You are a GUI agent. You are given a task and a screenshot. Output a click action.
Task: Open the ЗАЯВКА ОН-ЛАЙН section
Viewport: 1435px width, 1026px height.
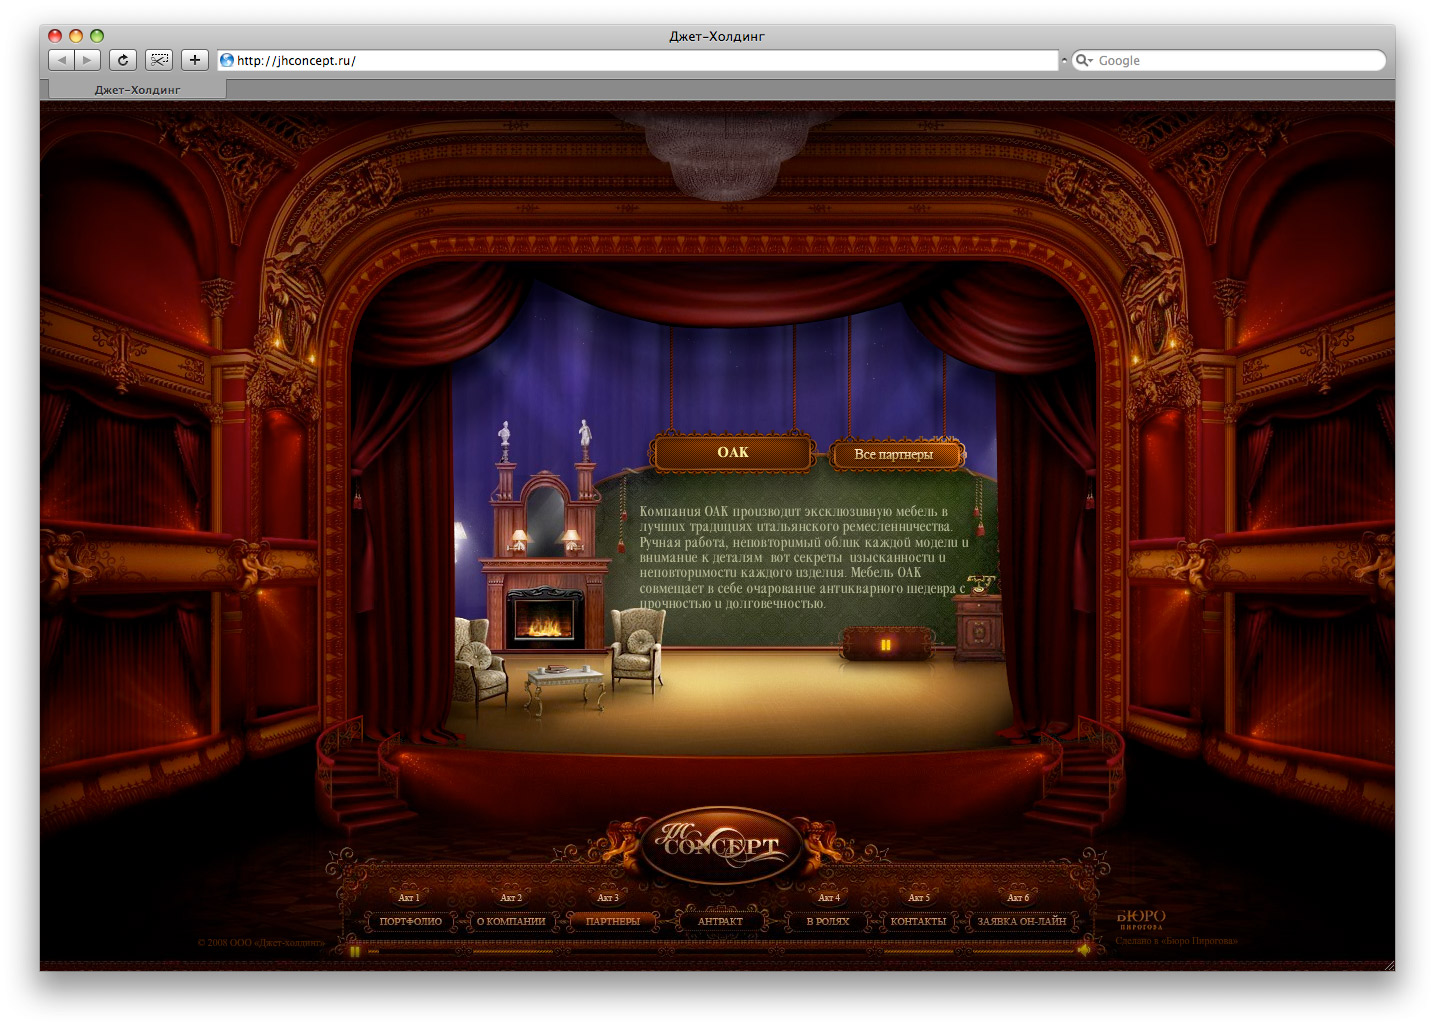coord(1022,921)
